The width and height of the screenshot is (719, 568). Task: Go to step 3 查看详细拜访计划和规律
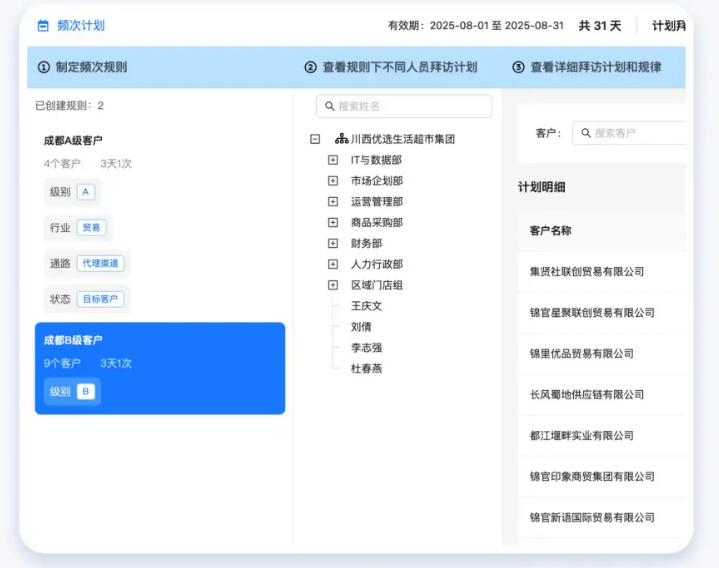click(594, 68)
